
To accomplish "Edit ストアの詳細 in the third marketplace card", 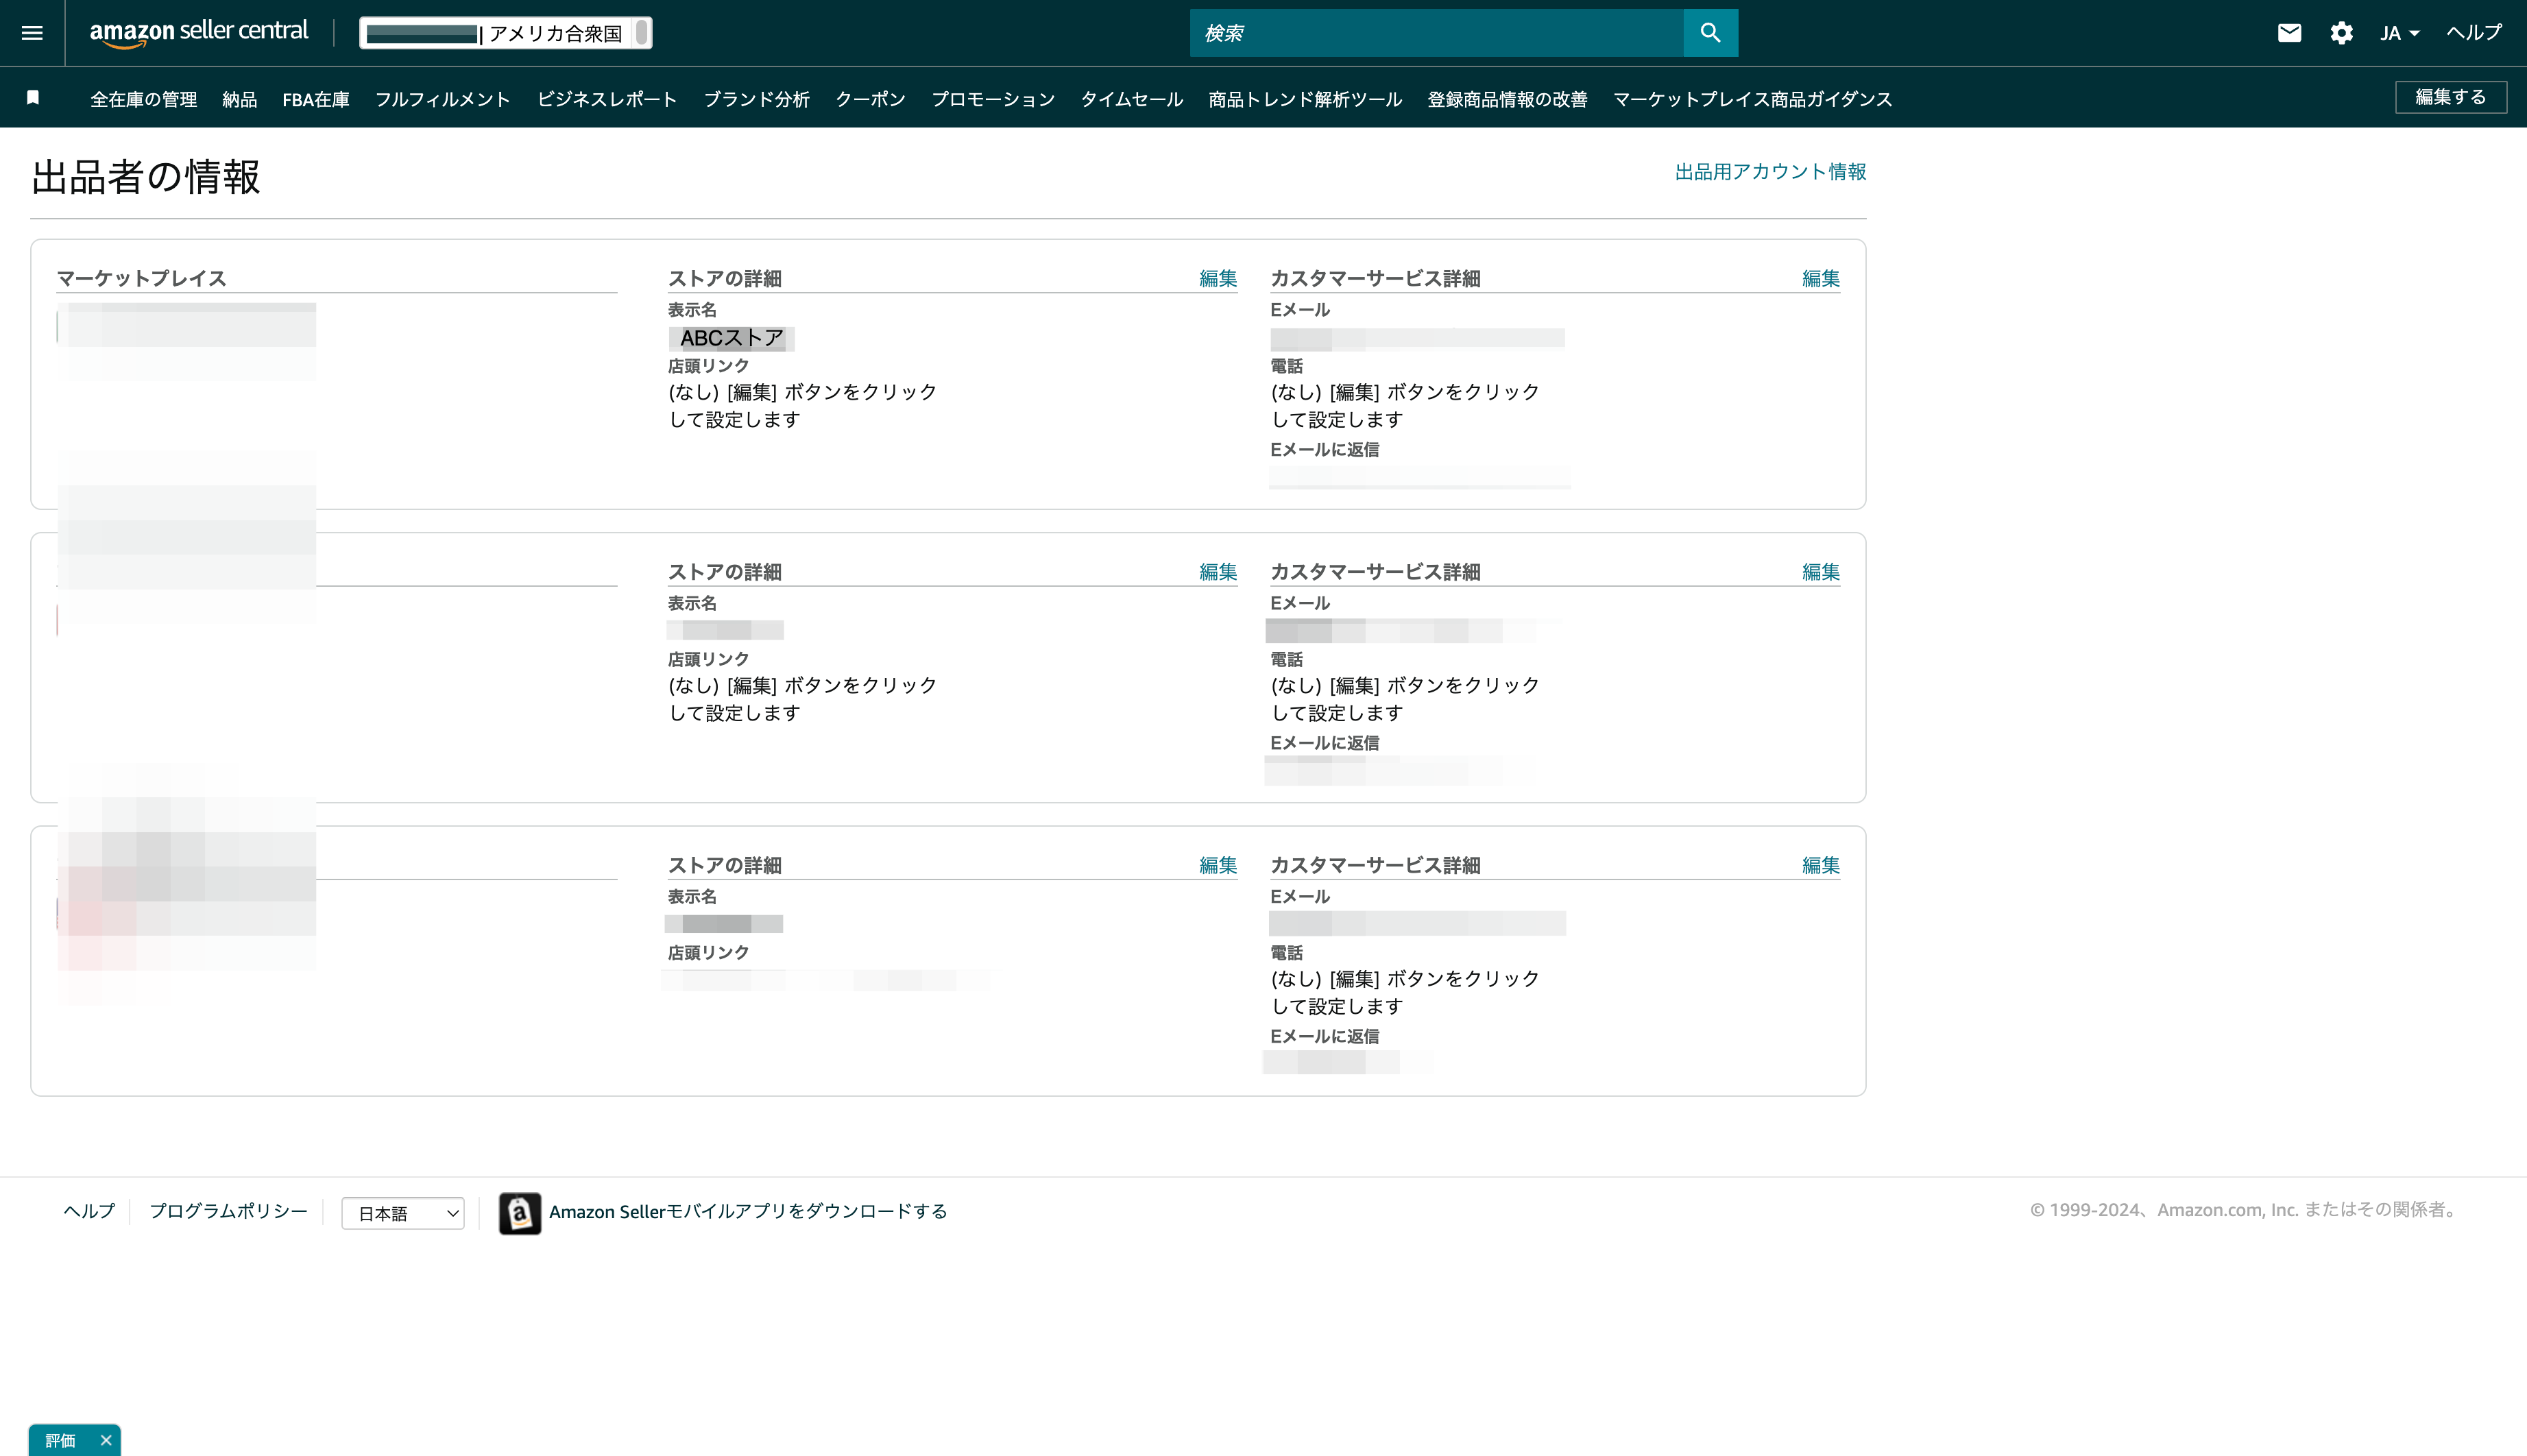I will (1218, 865).
